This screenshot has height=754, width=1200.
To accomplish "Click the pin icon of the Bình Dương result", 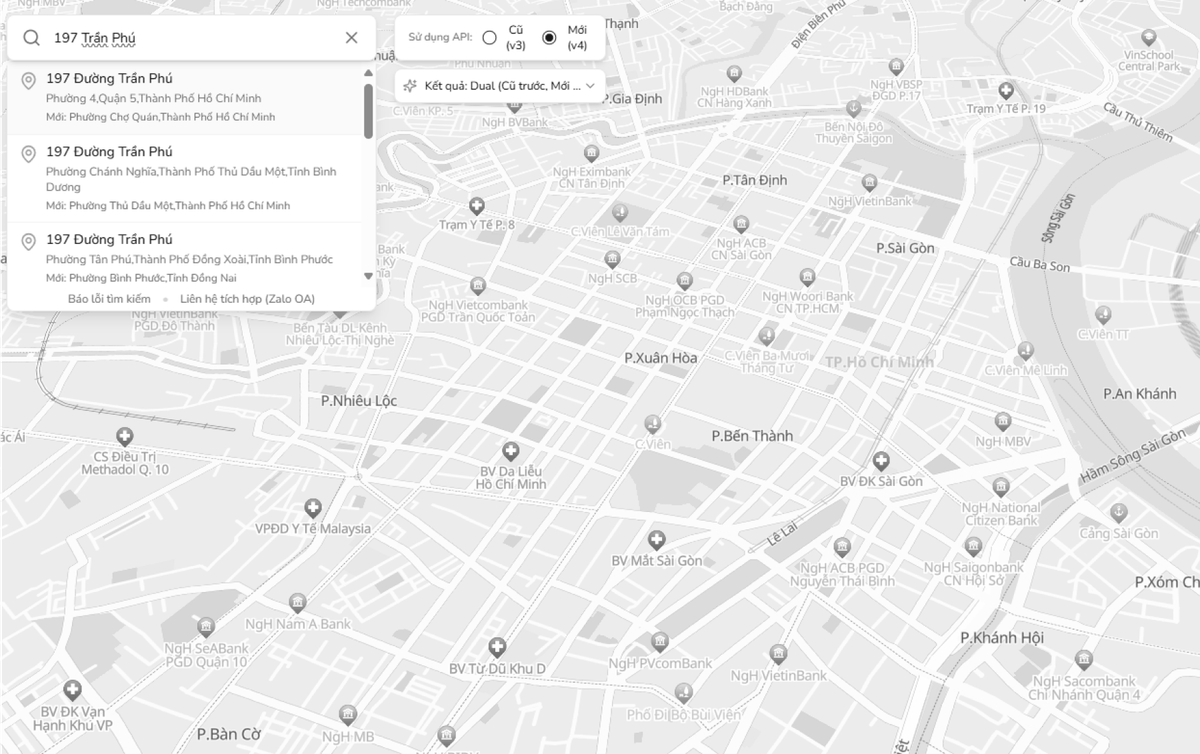I will (28, 154).
